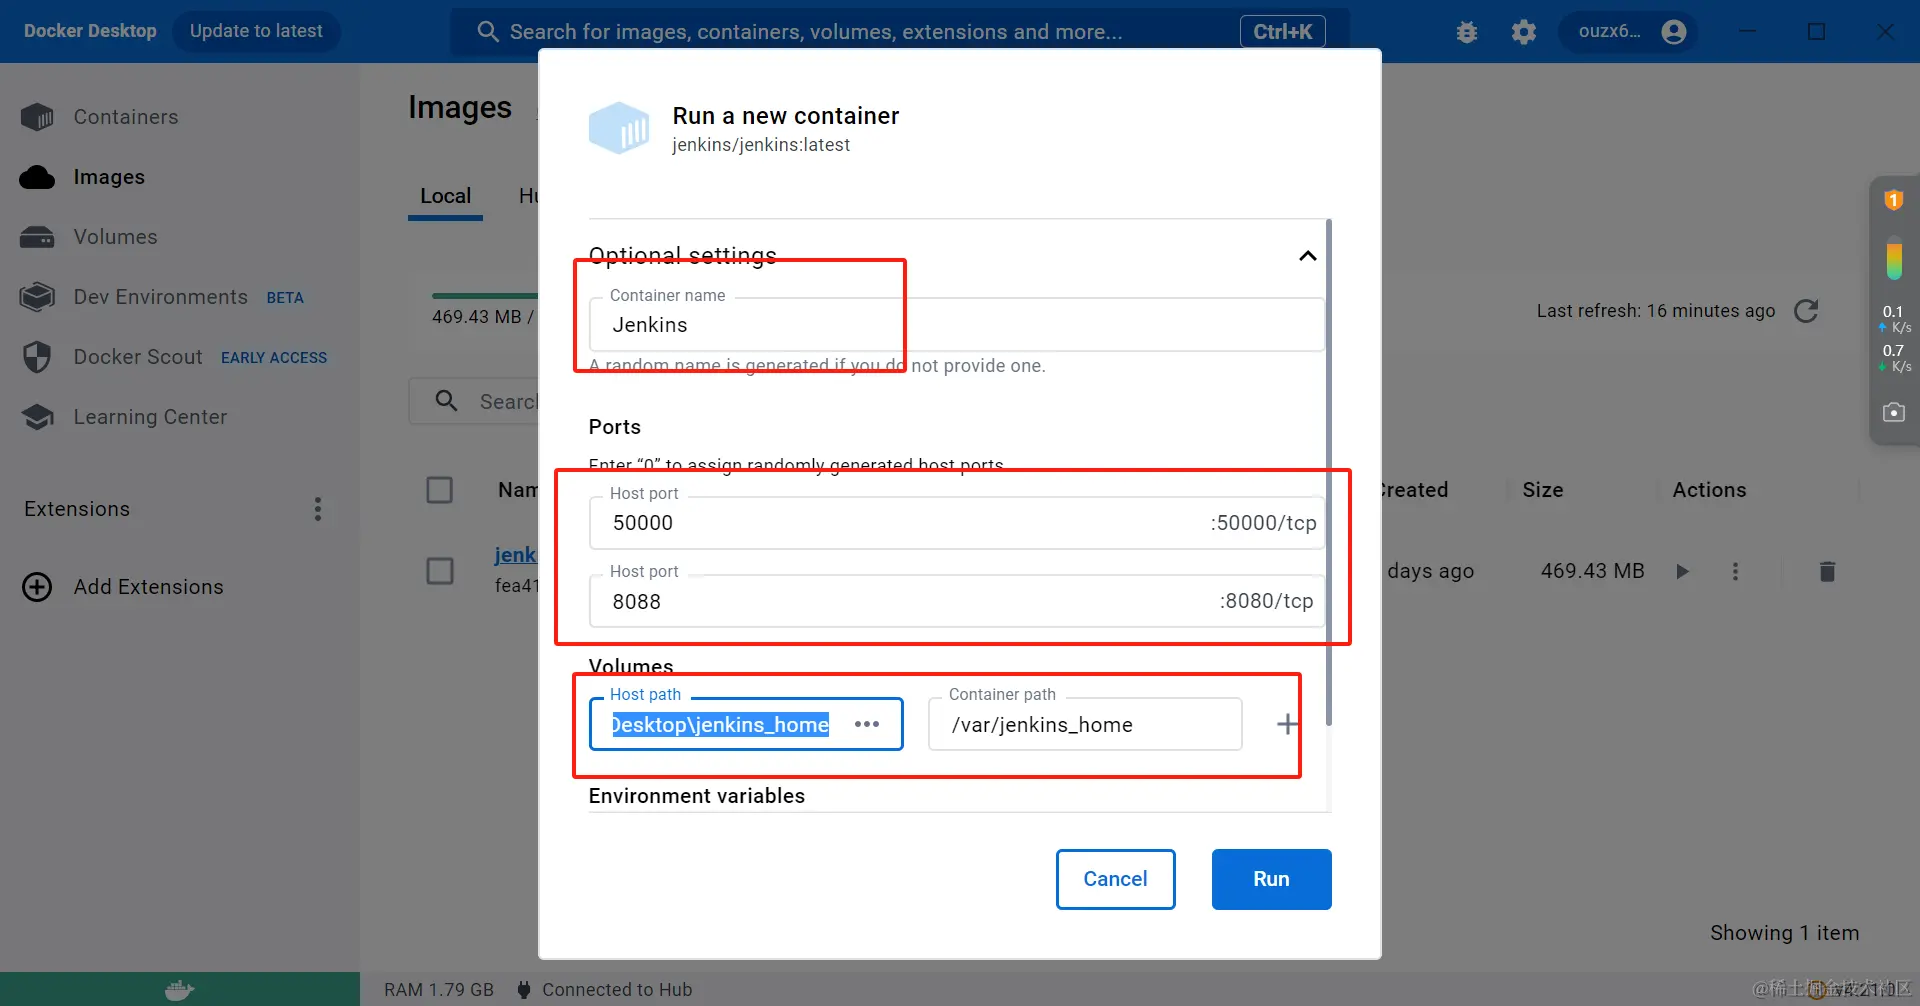Open the Settings gear icon
1920x1006 pixels.
[1524, 32]
